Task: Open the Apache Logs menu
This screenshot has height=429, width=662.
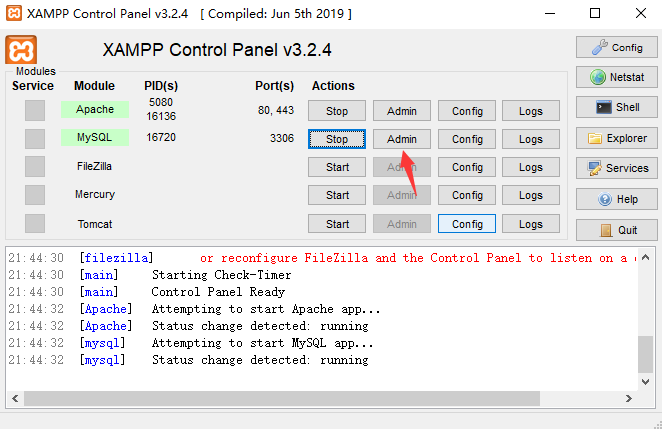Action: tap(531, 111)
